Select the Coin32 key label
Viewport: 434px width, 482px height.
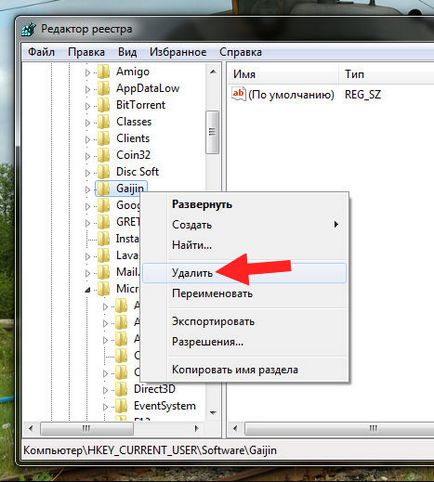click(133, 155)
